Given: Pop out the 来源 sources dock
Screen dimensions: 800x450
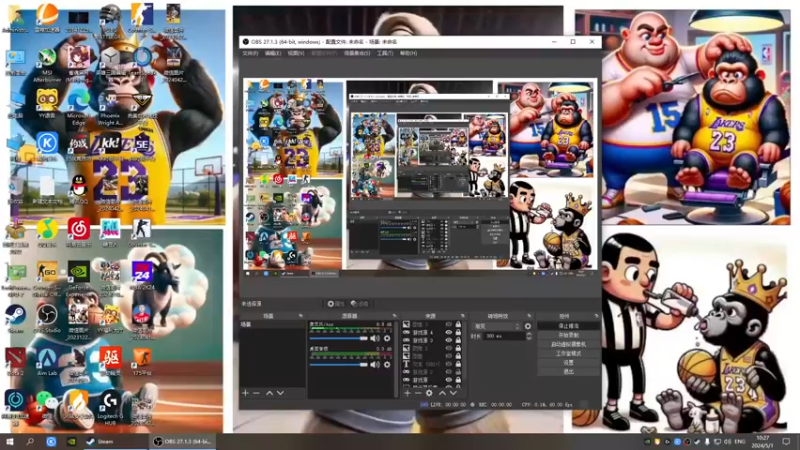Looking at the screenshot, I should click(462, 316).
